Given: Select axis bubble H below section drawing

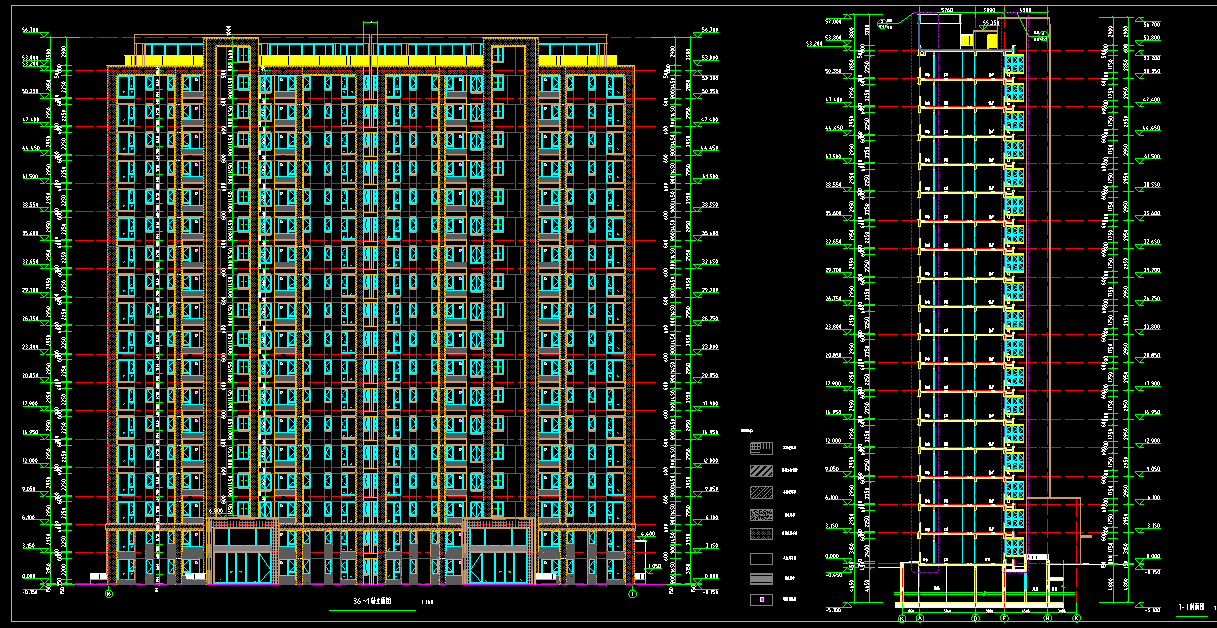Looking at the screenshot, I should pyautogui.click(x=1048, y=619).
